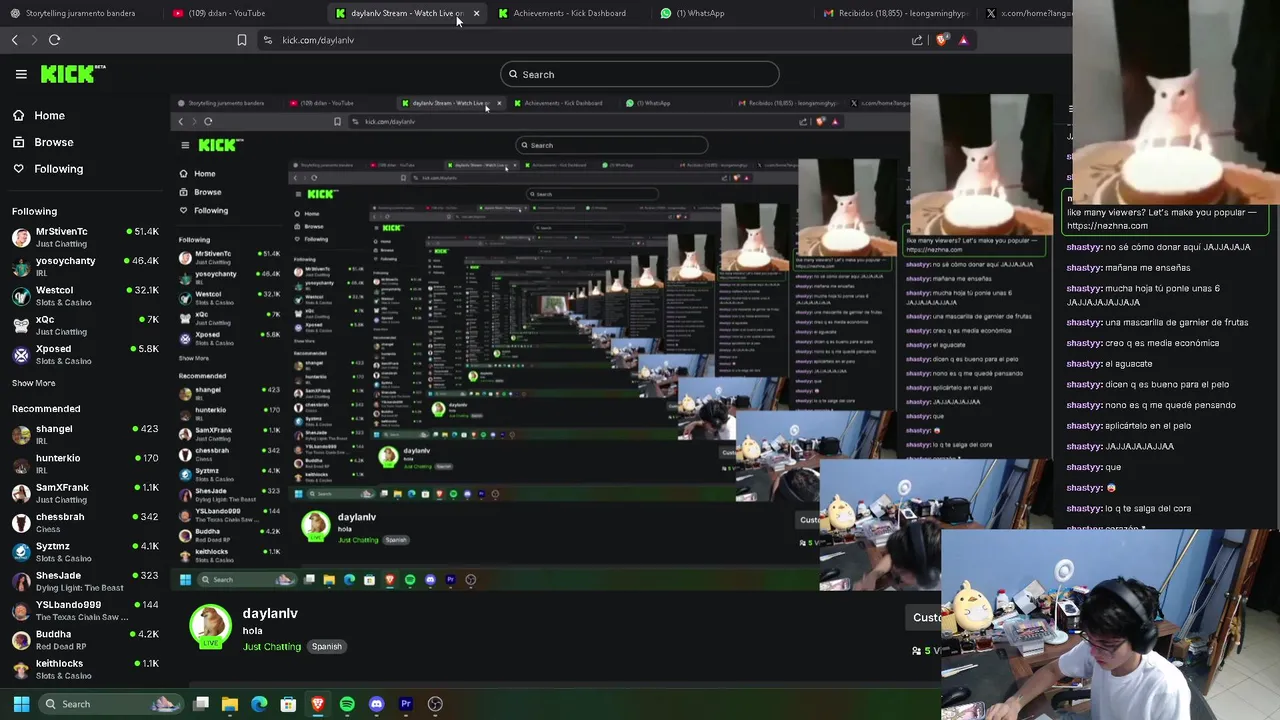The height and width of the screenshot is (720, 1280).
Task: Click MrStivenTc's avatar in Following list
Action: coord(21,237)
